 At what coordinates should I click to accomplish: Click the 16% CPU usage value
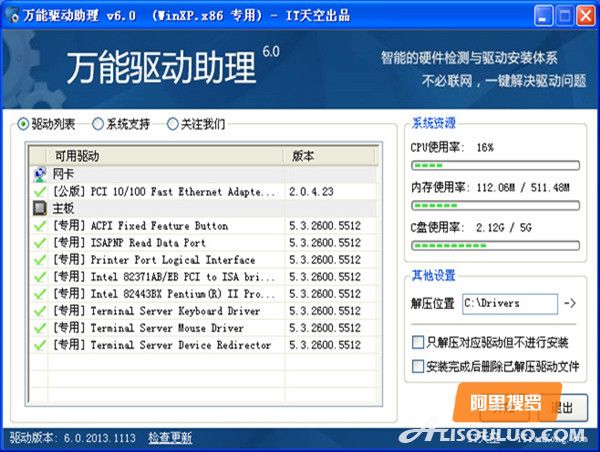[x=485, y=147]
